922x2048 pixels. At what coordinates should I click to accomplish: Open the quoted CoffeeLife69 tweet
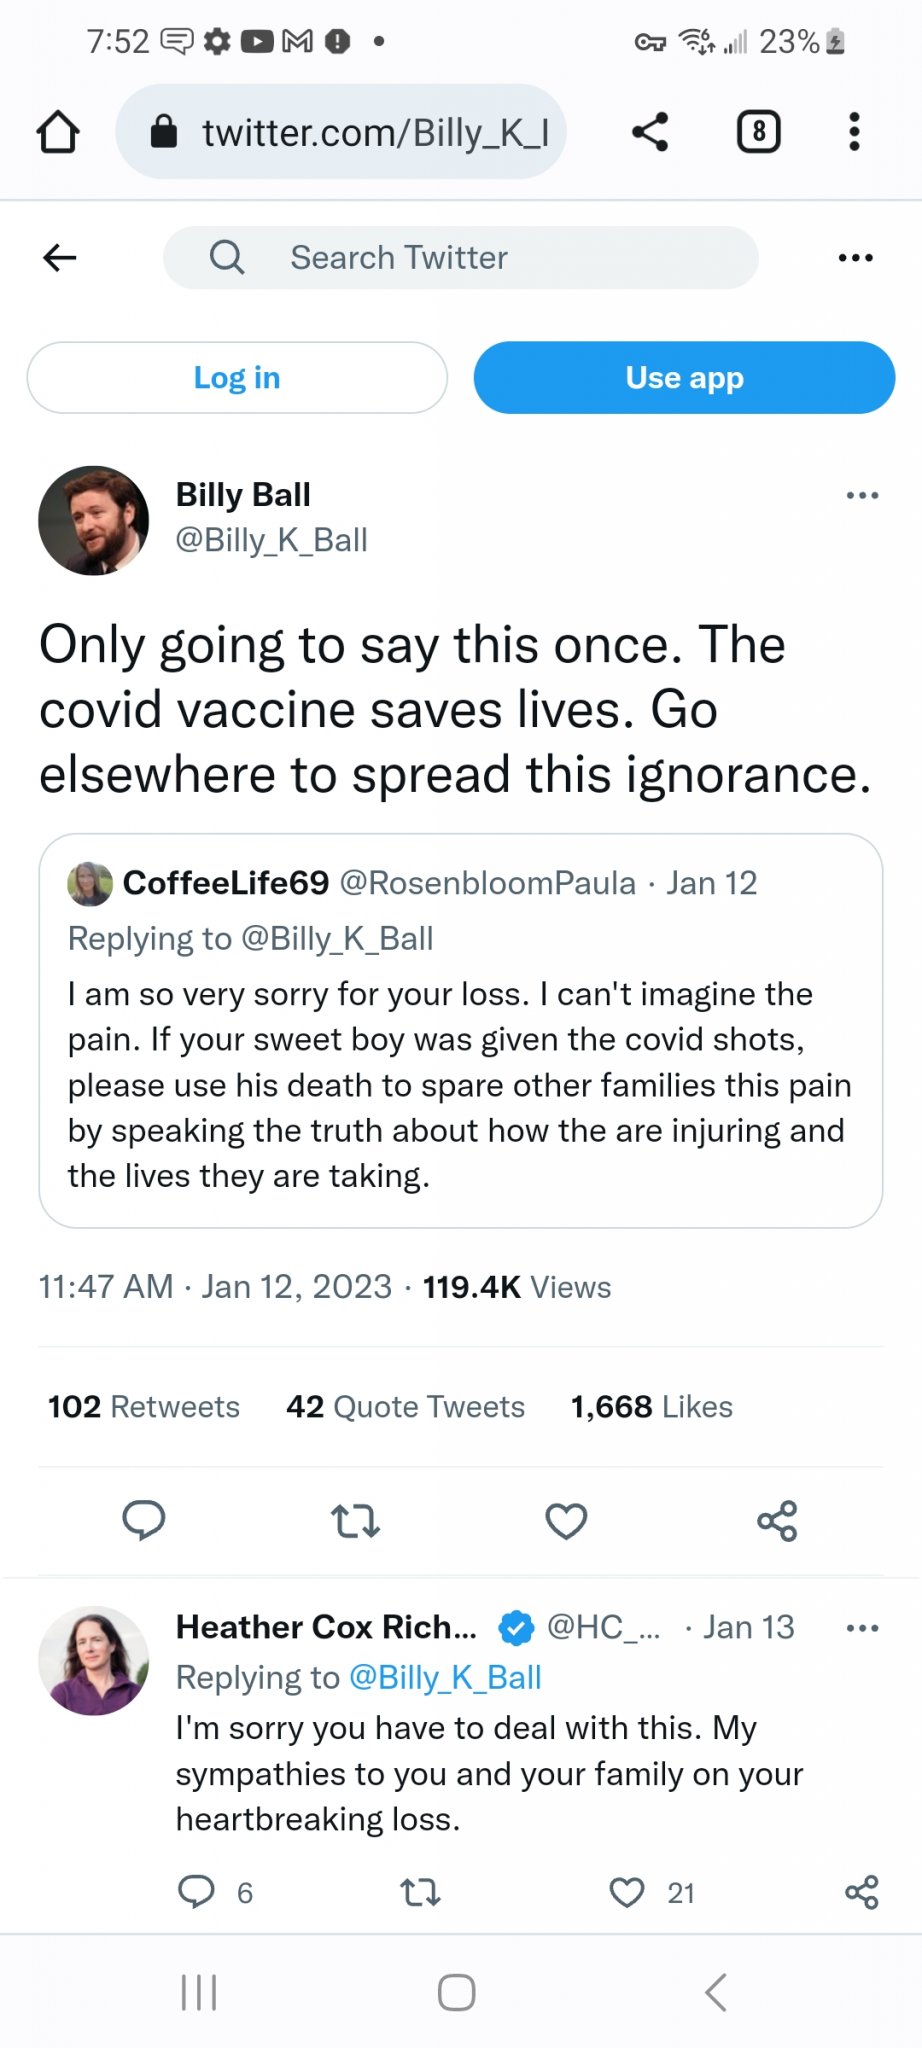460,1085
